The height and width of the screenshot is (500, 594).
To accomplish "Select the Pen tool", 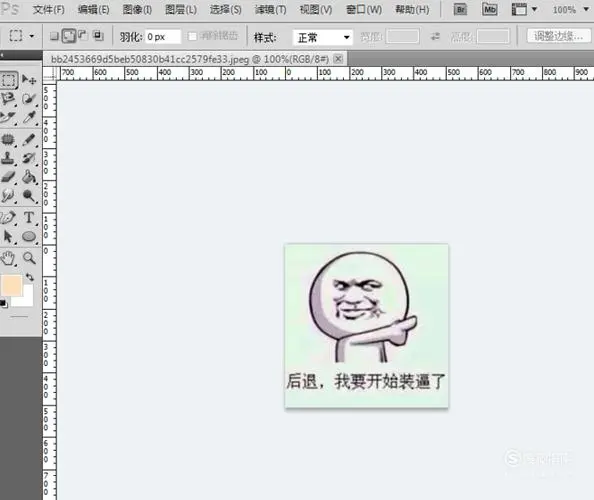I will [8, 218].
